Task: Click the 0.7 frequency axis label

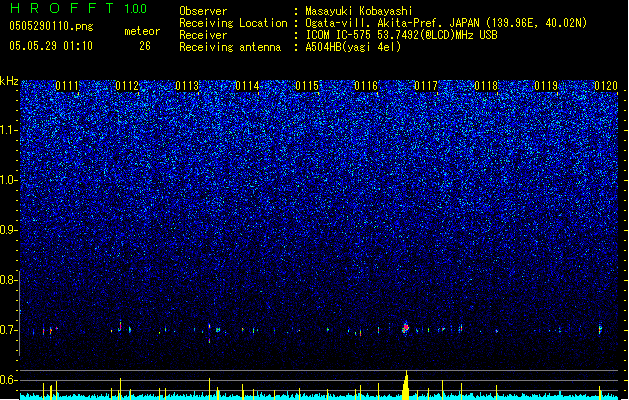Action: point(8,330)
